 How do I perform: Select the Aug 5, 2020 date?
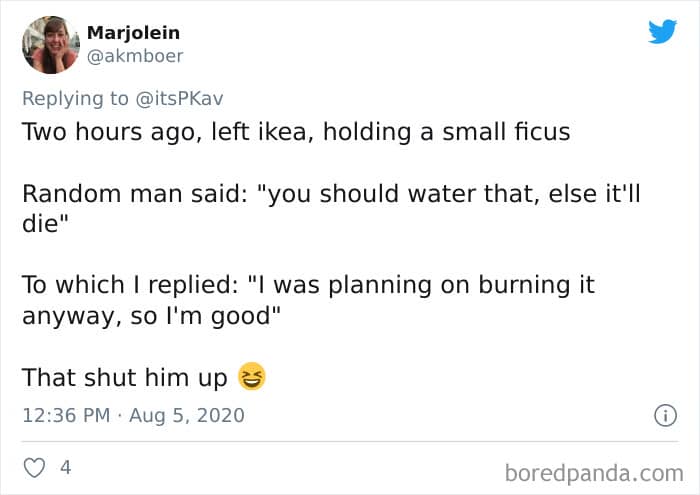pyautogui.click(x=187, y=414)
